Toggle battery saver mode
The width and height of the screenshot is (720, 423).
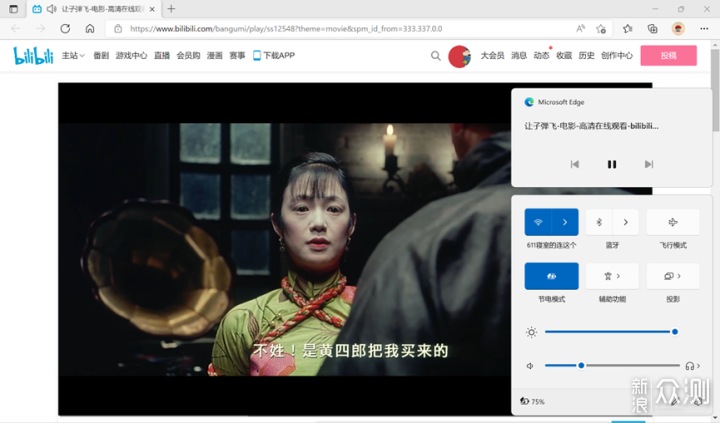(551, 276)
